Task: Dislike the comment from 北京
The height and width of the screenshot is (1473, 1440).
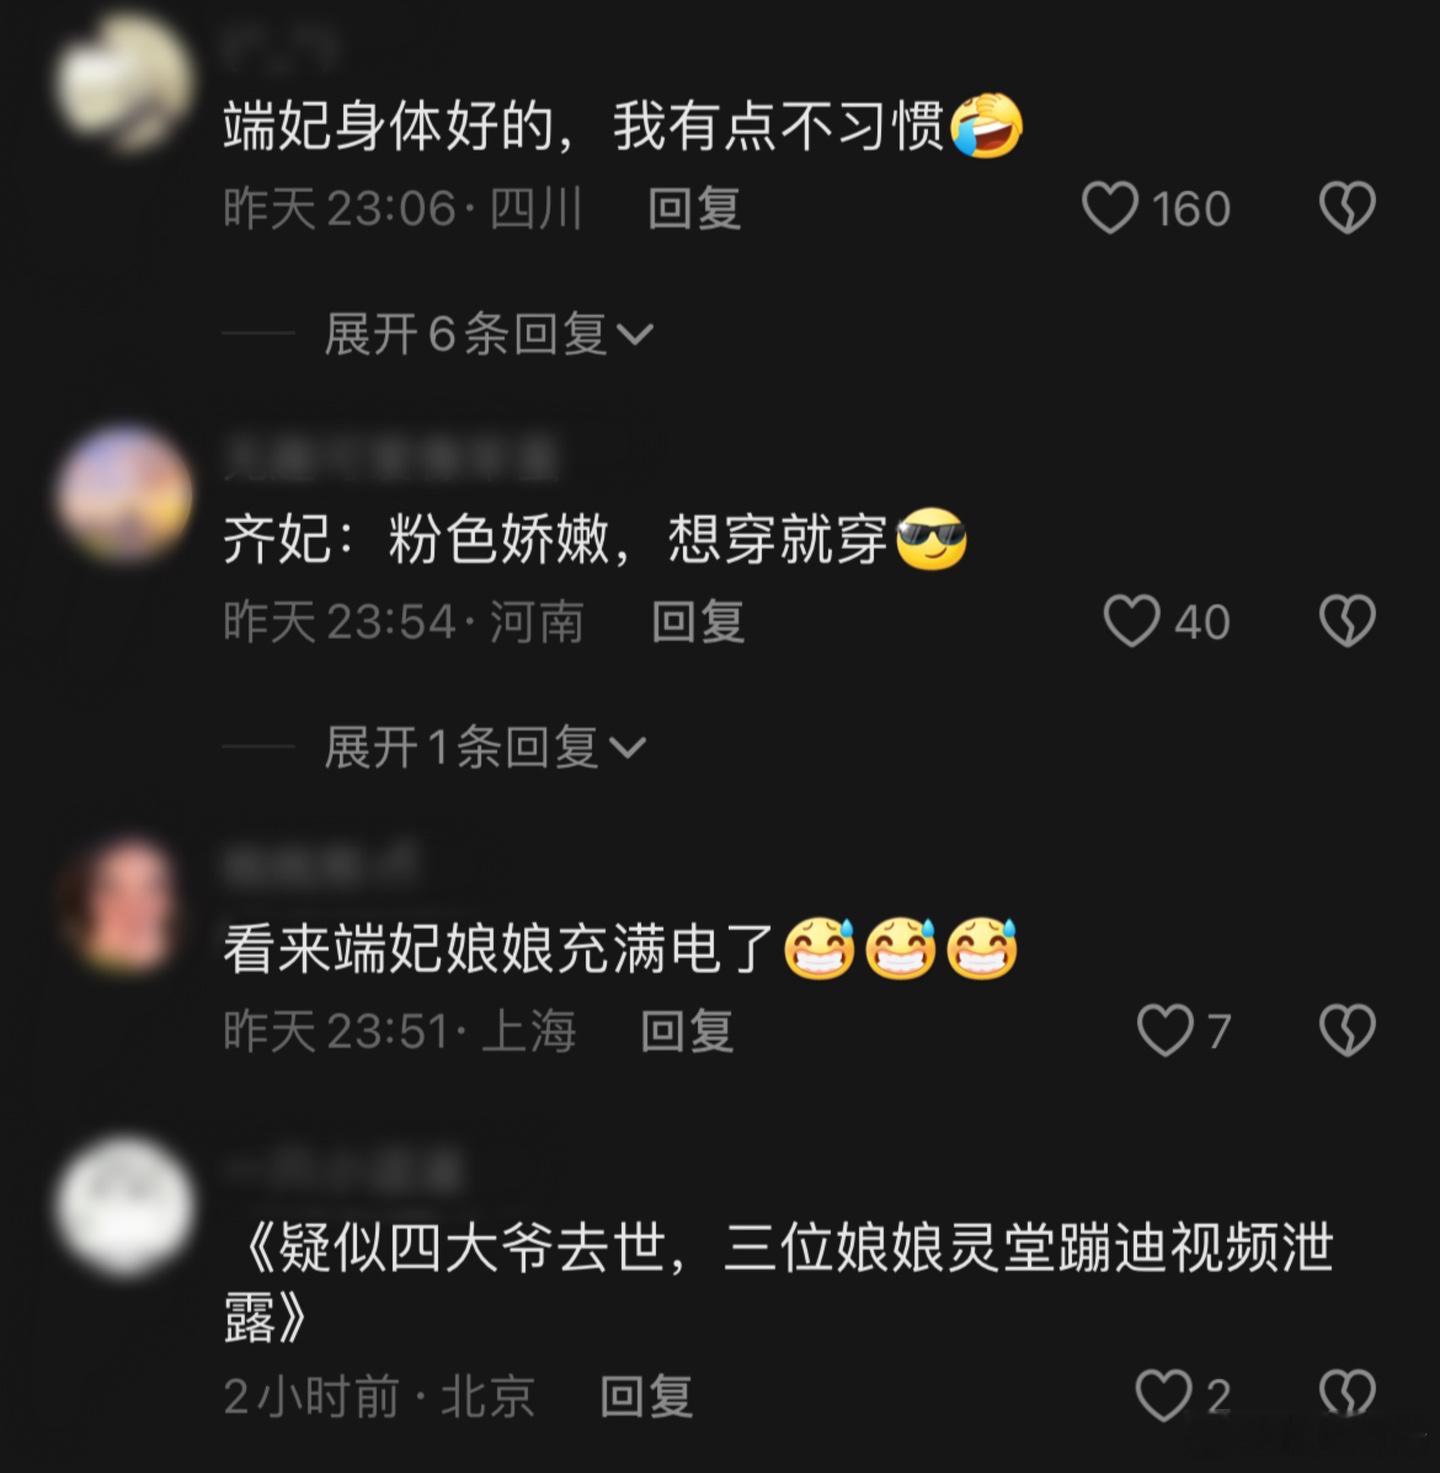Action: tap(1347, 1393)
